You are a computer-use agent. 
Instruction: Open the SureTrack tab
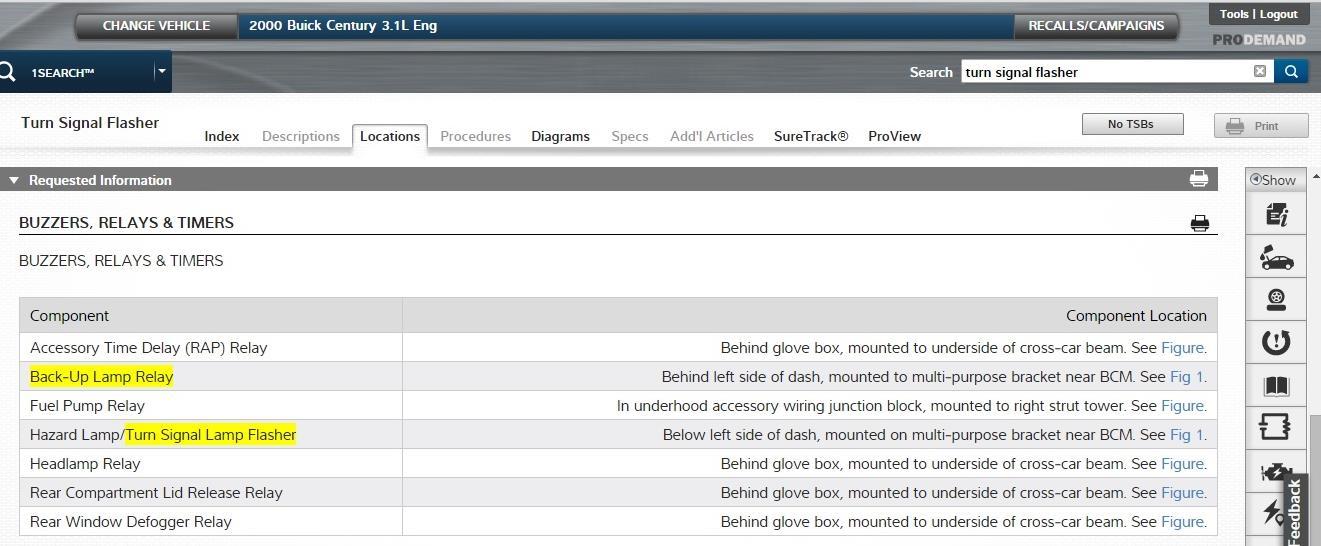point(811,136)
